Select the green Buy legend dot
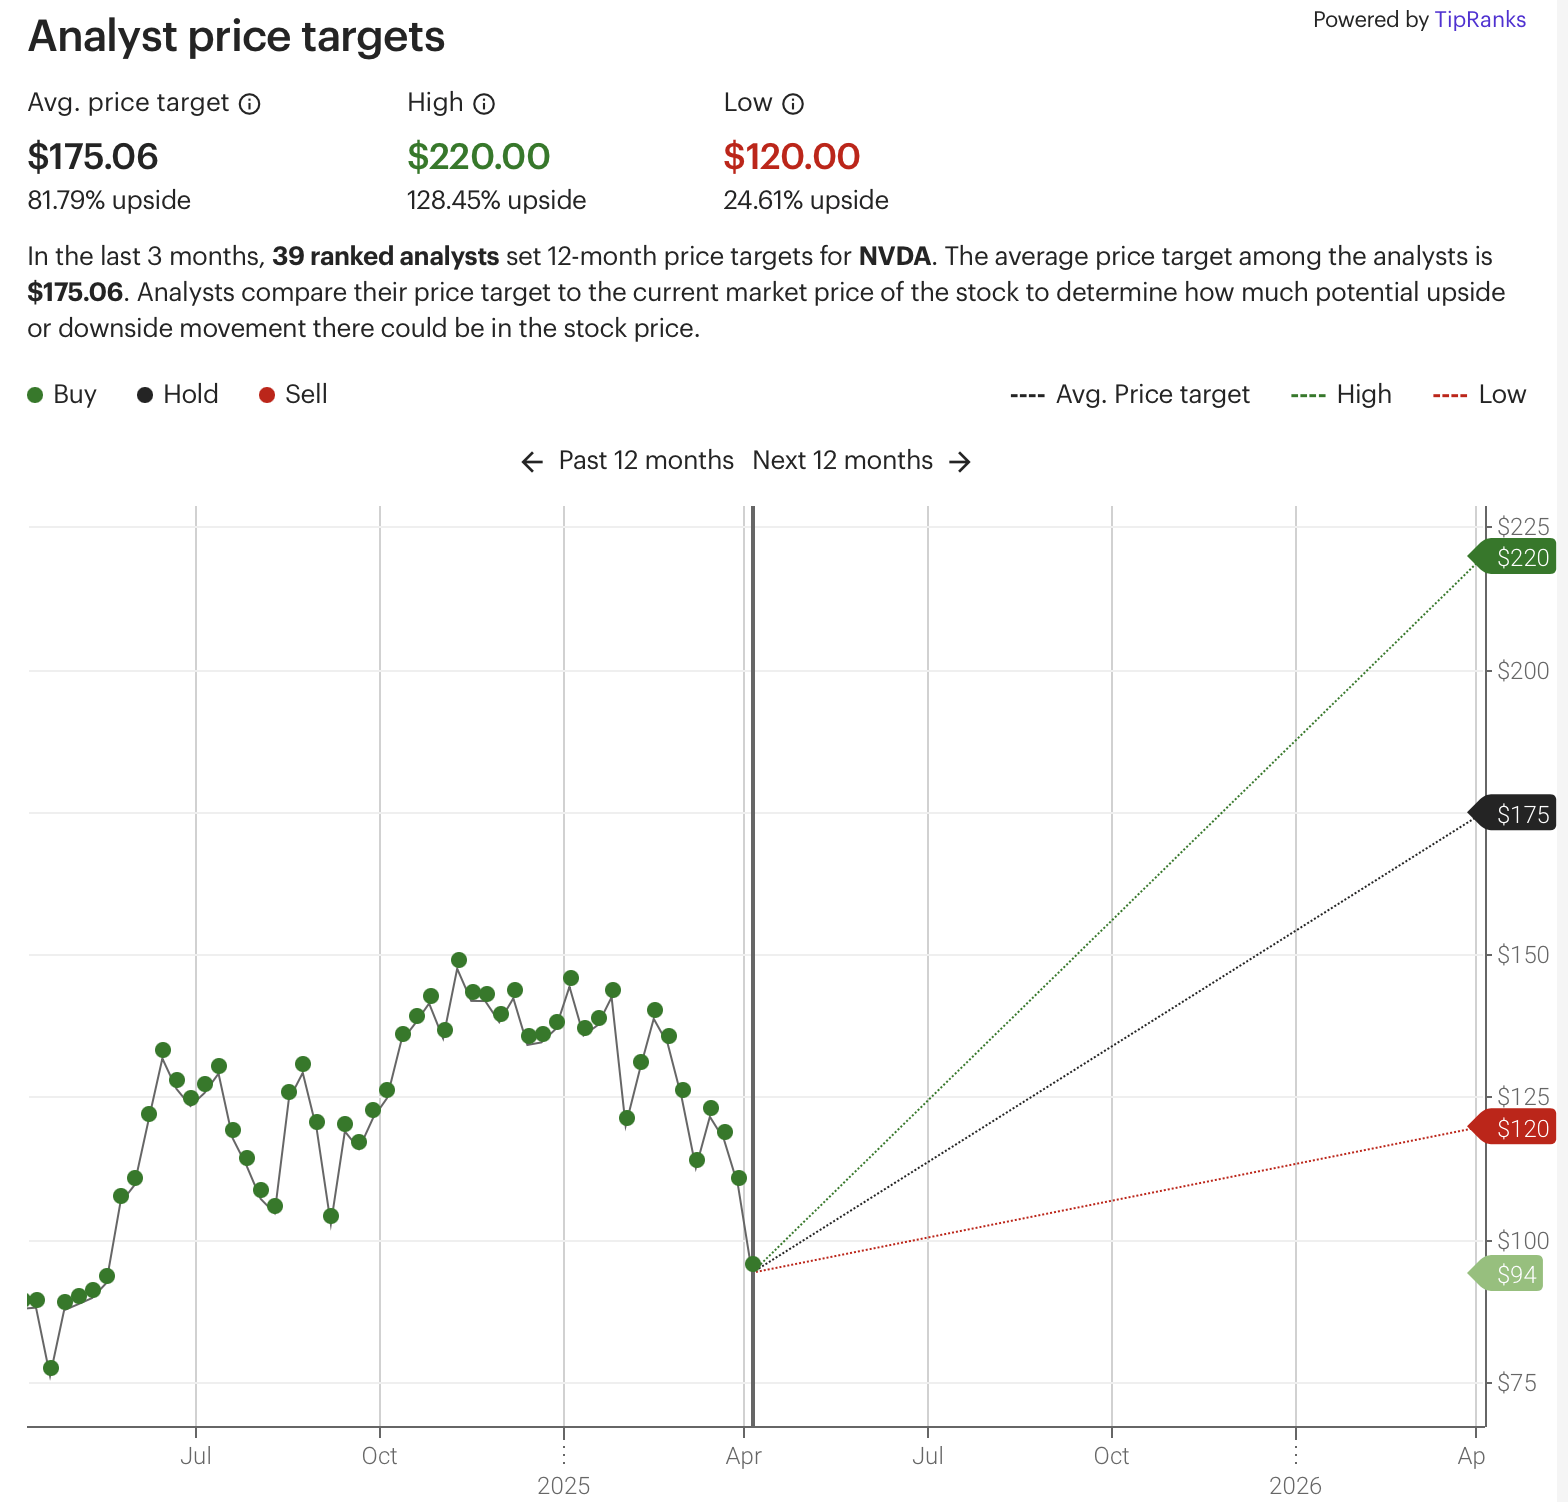The width and height of the screenshot is (1568, 1502). (x=36, y=394)
